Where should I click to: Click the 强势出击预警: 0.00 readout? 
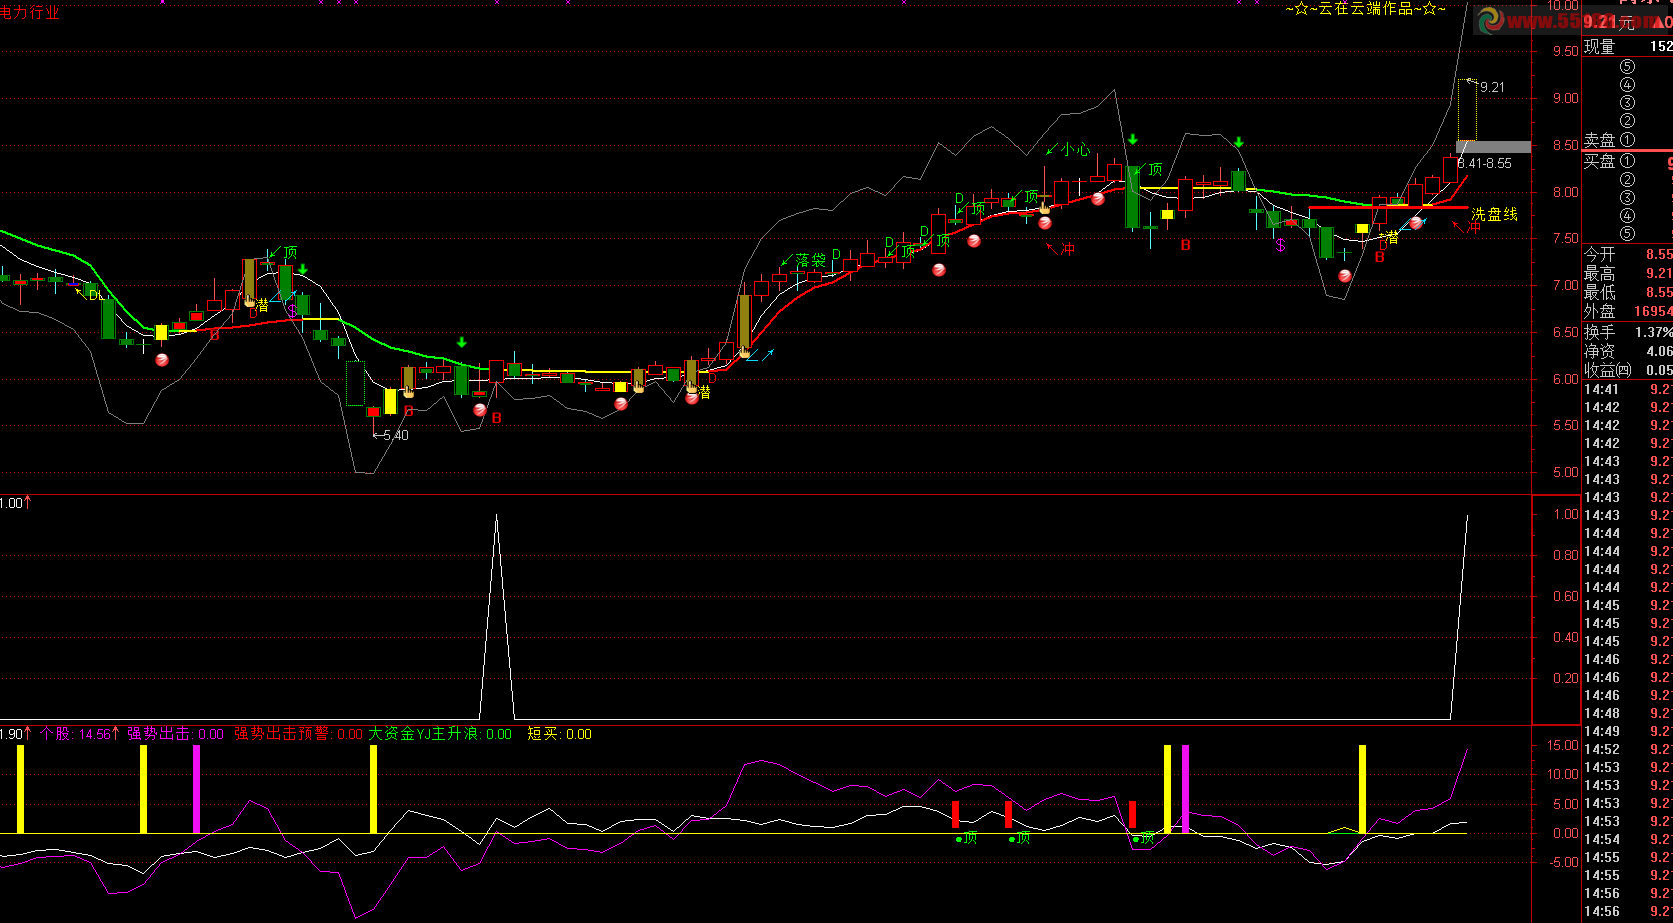[298, 734]
